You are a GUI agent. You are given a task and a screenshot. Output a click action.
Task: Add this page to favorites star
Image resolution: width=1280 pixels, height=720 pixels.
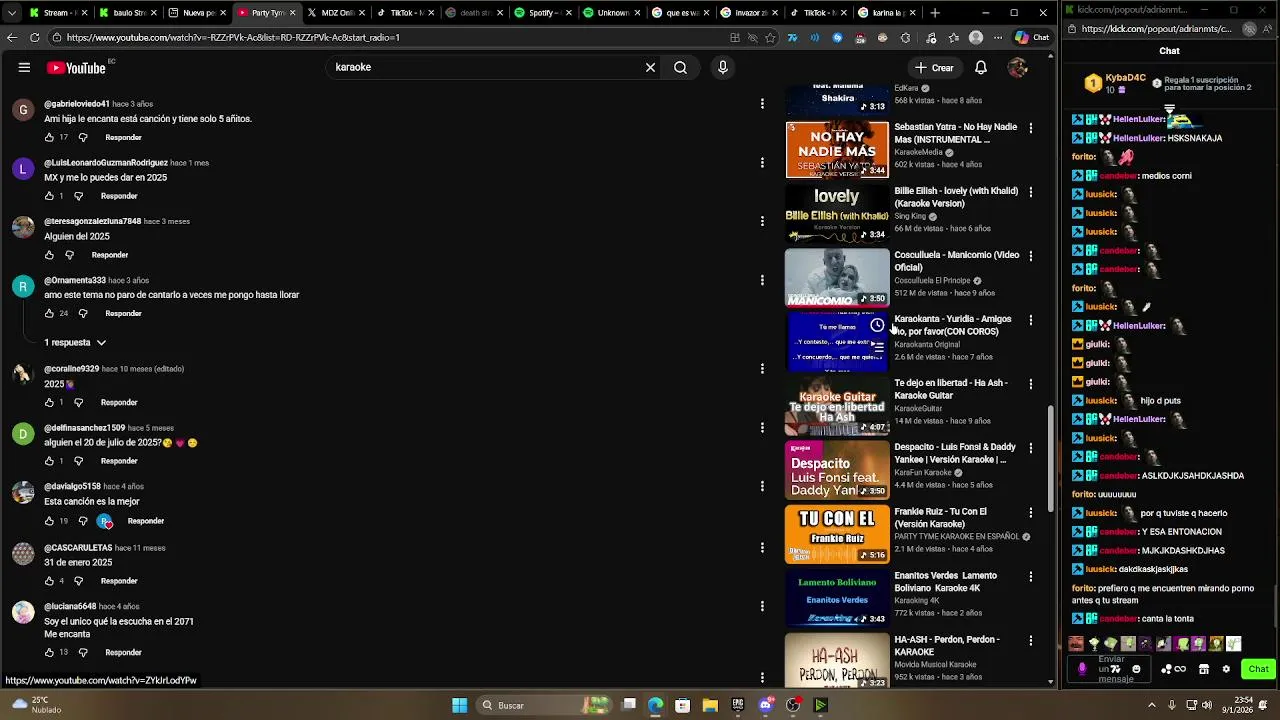tap(770, 38)
